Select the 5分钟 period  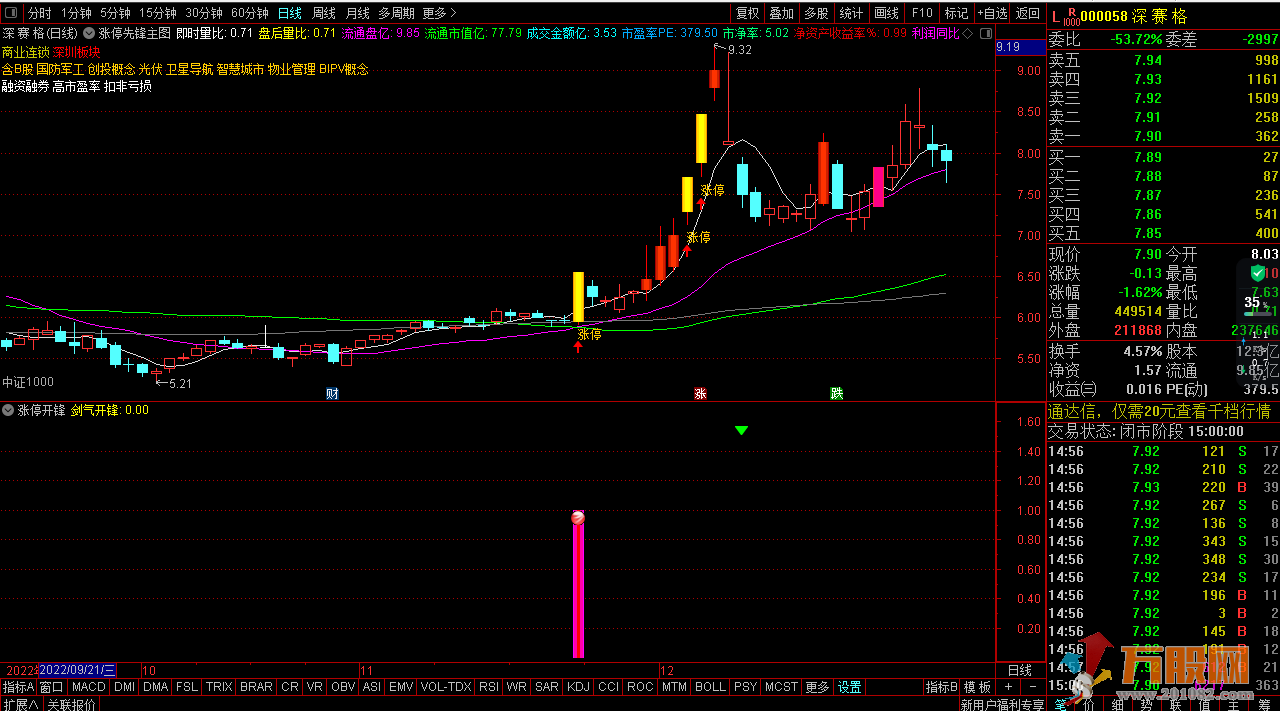pos(115,13)
